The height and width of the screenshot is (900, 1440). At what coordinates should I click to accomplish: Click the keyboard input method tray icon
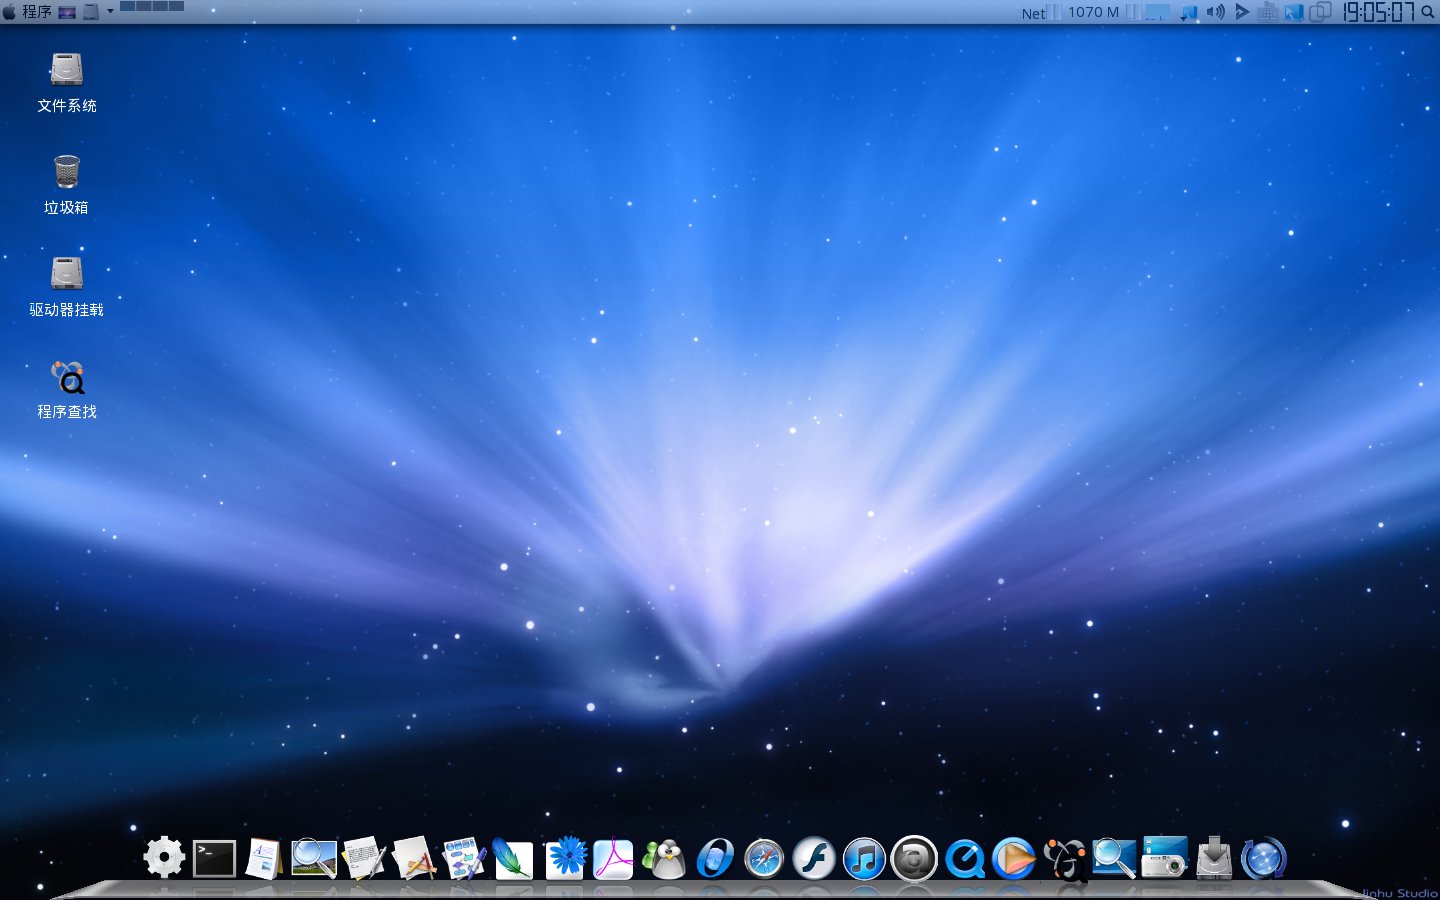coord(1268,12)
